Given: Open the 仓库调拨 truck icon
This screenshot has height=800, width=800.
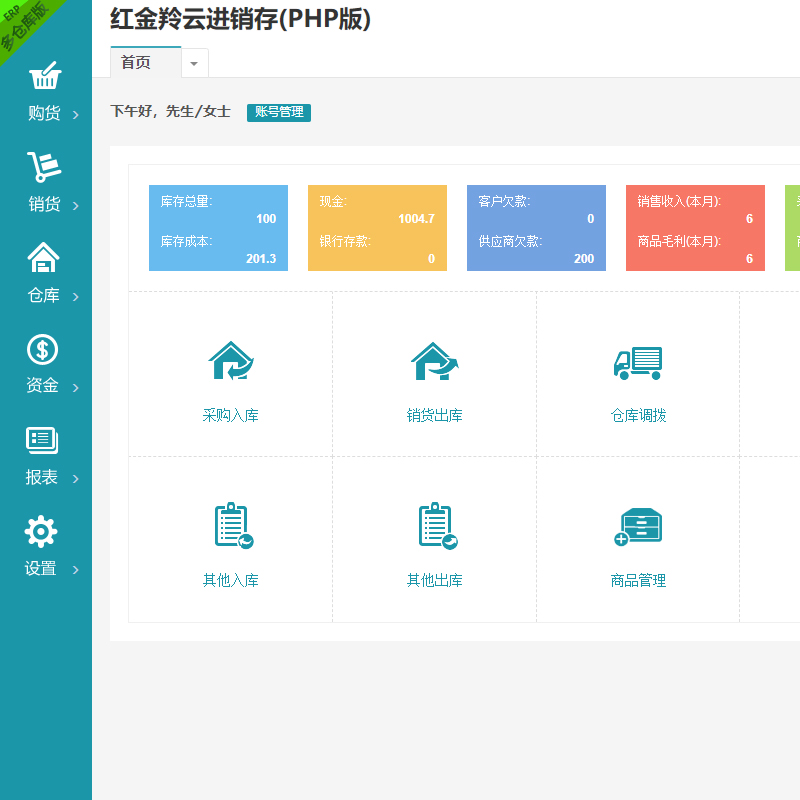Looking at the screenshot, I should click(x=638, y=362).
